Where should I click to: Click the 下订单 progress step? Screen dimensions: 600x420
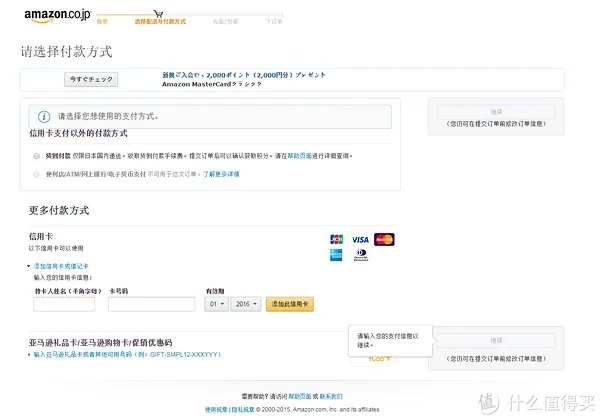[274, 22]
